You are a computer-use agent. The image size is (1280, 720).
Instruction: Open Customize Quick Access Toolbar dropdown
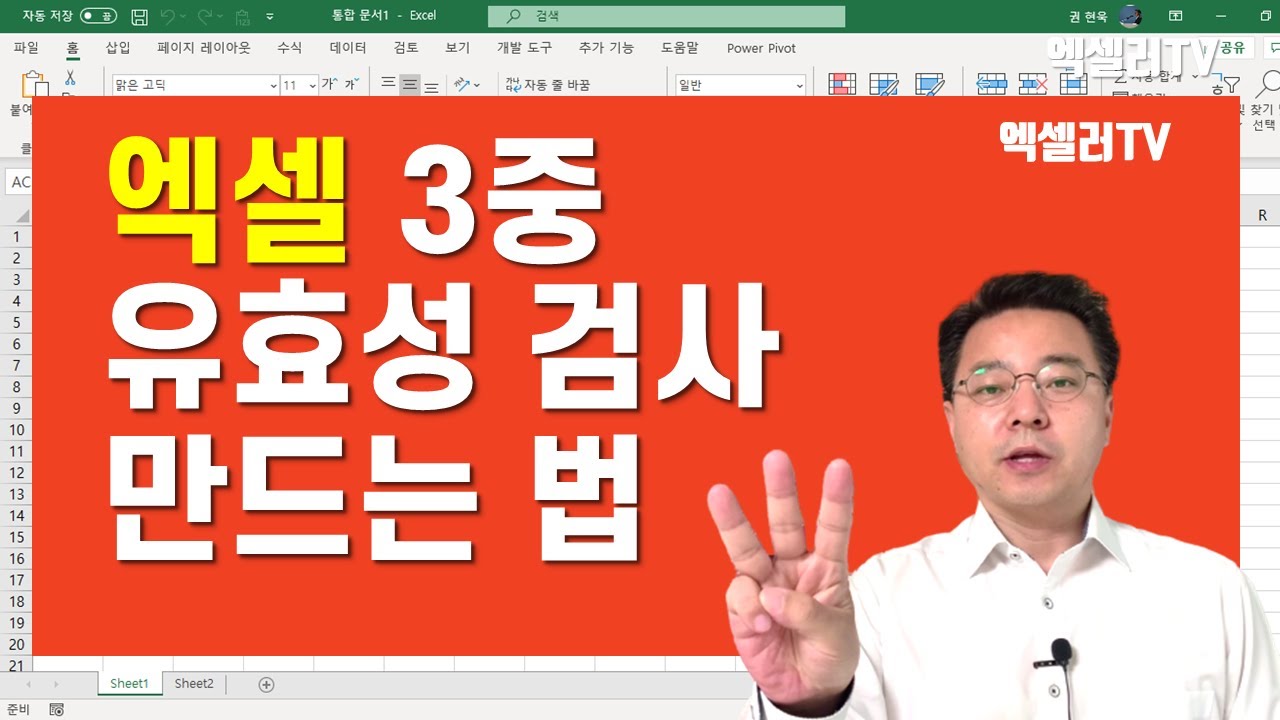[x=270, y=17]
